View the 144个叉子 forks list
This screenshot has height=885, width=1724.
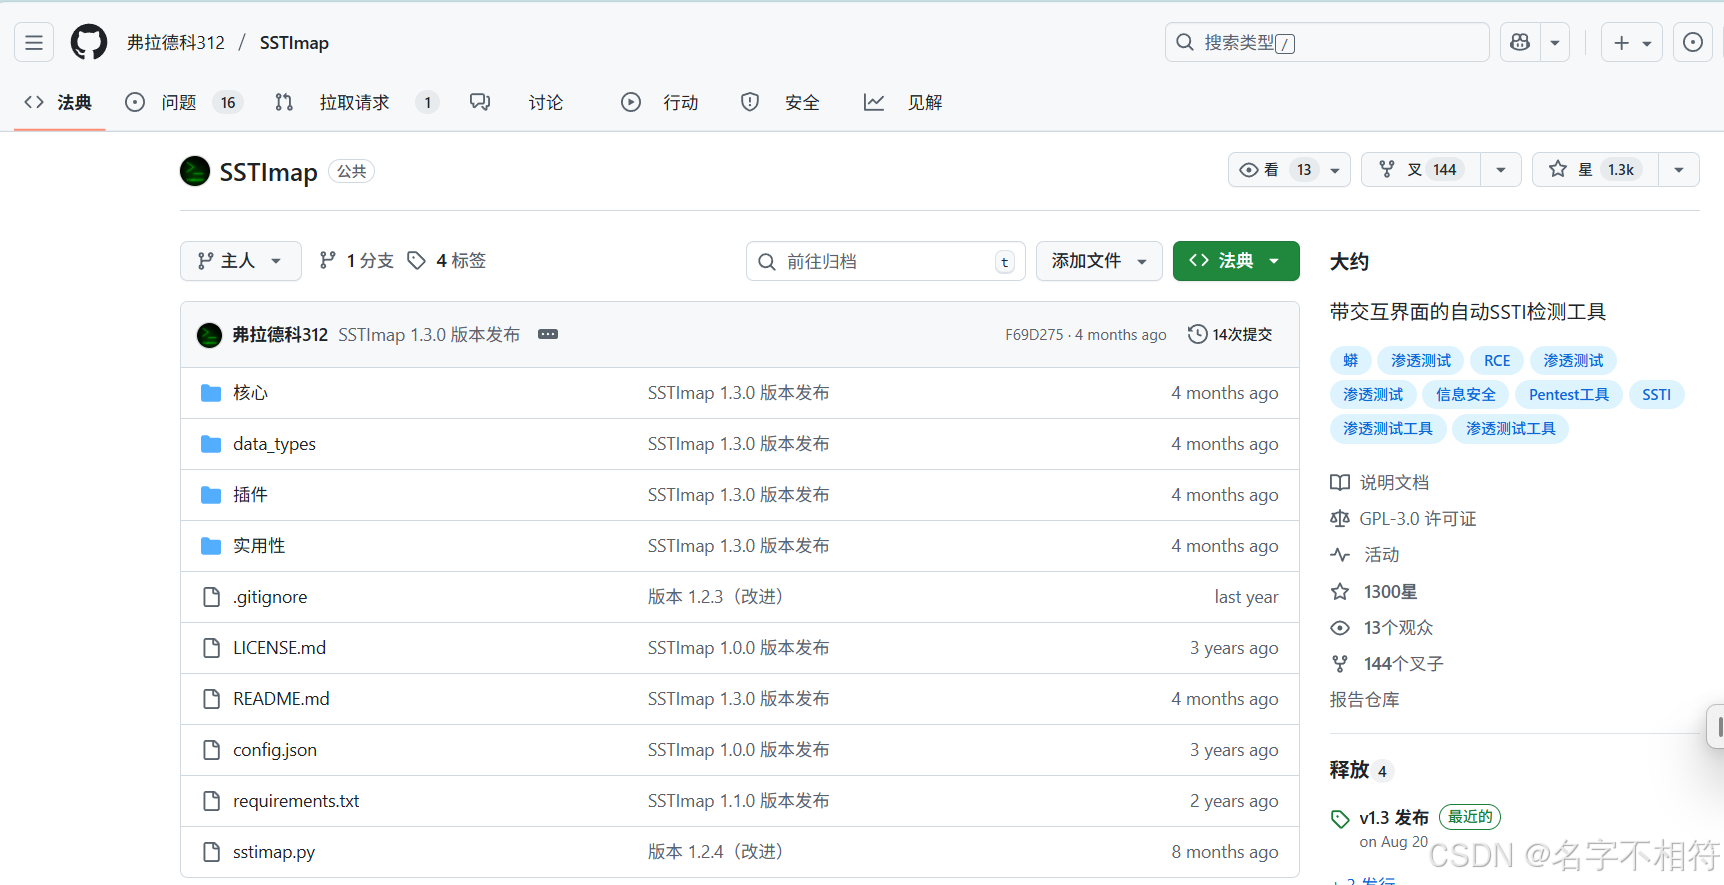click(x=1387, y=664)
